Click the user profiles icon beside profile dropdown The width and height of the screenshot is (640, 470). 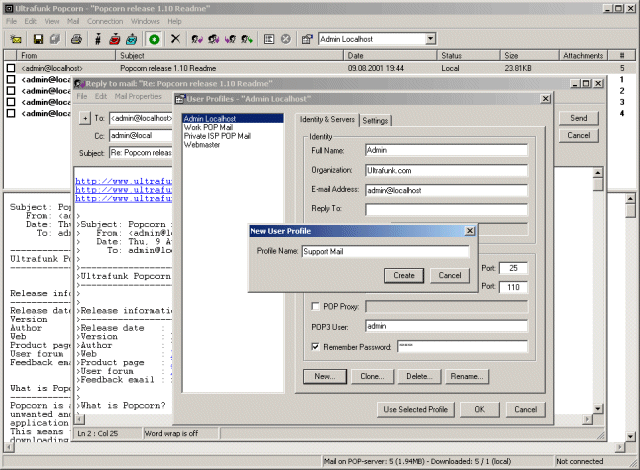point(305,39)
